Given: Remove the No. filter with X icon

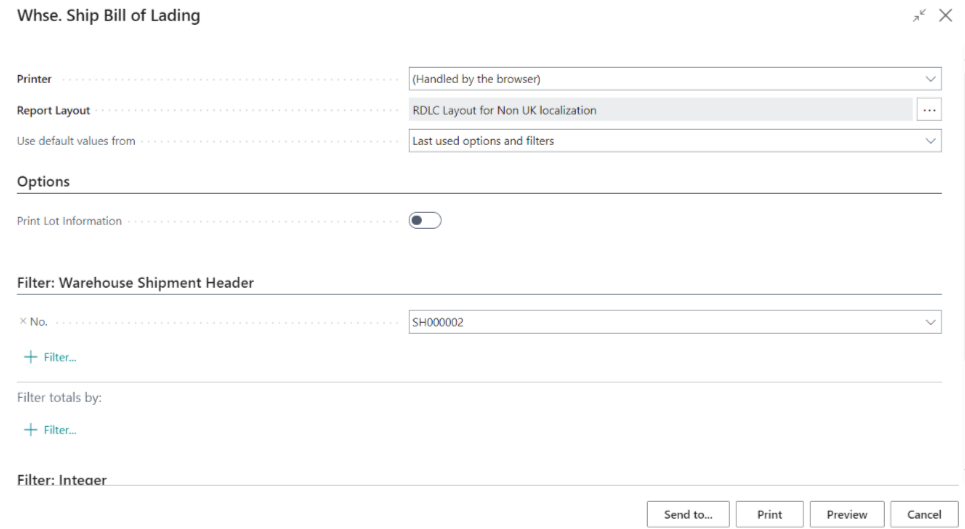Looking at the screenshot, I should point(22,322).
